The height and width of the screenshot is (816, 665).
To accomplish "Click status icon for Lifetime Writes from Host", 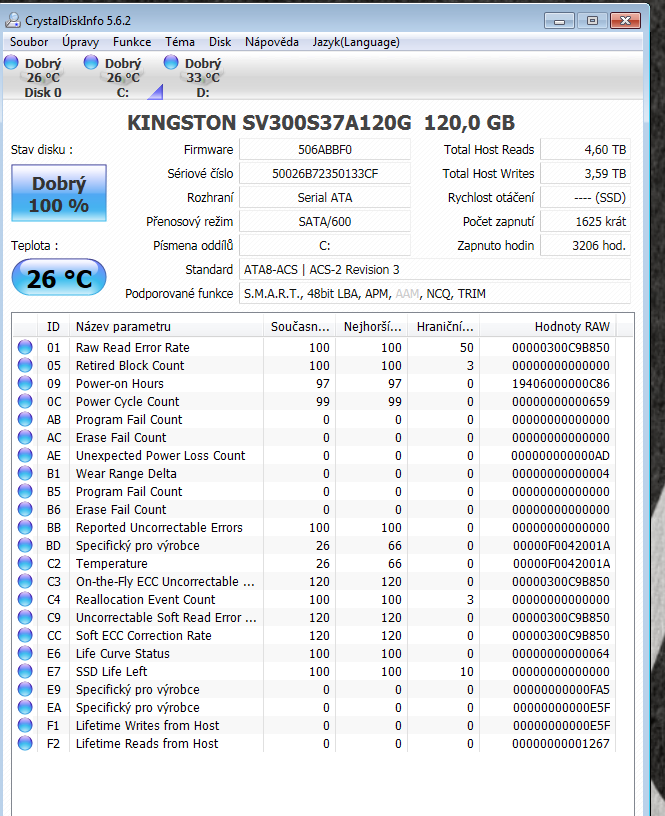I will [25, 725].
